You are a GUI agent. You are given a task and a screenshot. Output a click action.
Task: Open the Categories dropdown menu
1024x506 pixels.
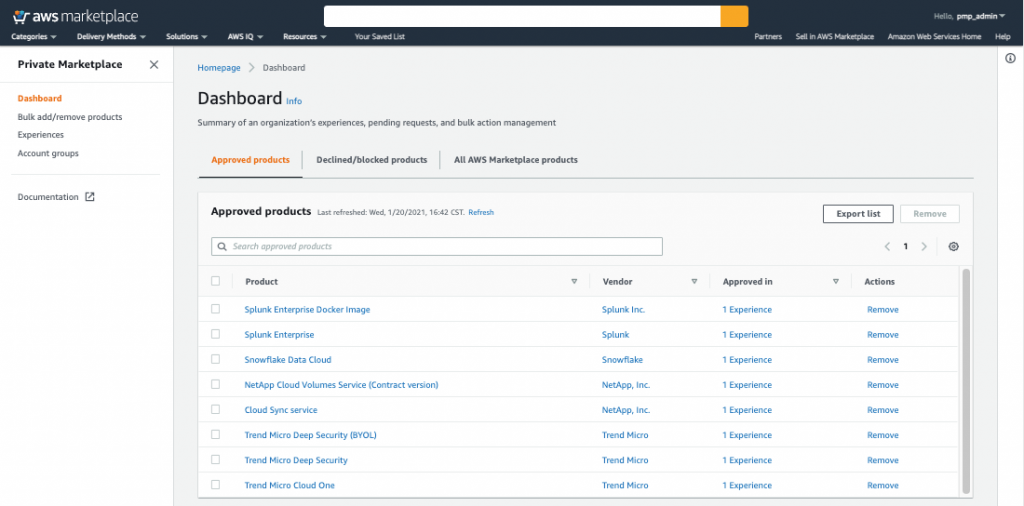point(34,37)
